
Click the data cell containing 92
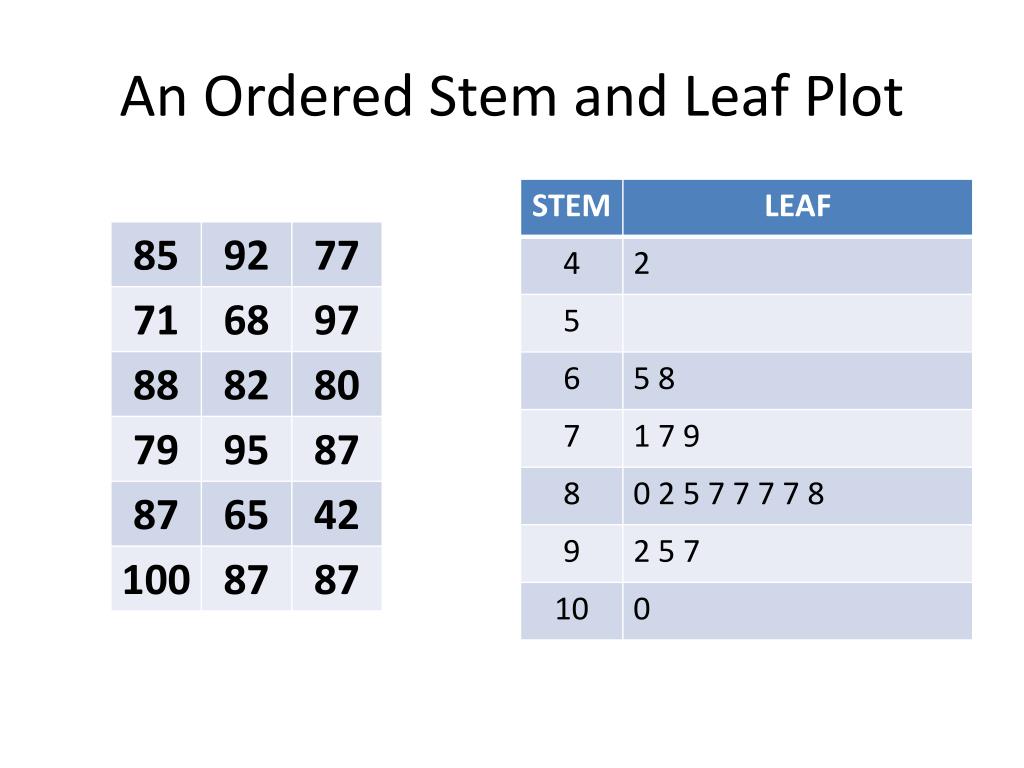point(246,256)
